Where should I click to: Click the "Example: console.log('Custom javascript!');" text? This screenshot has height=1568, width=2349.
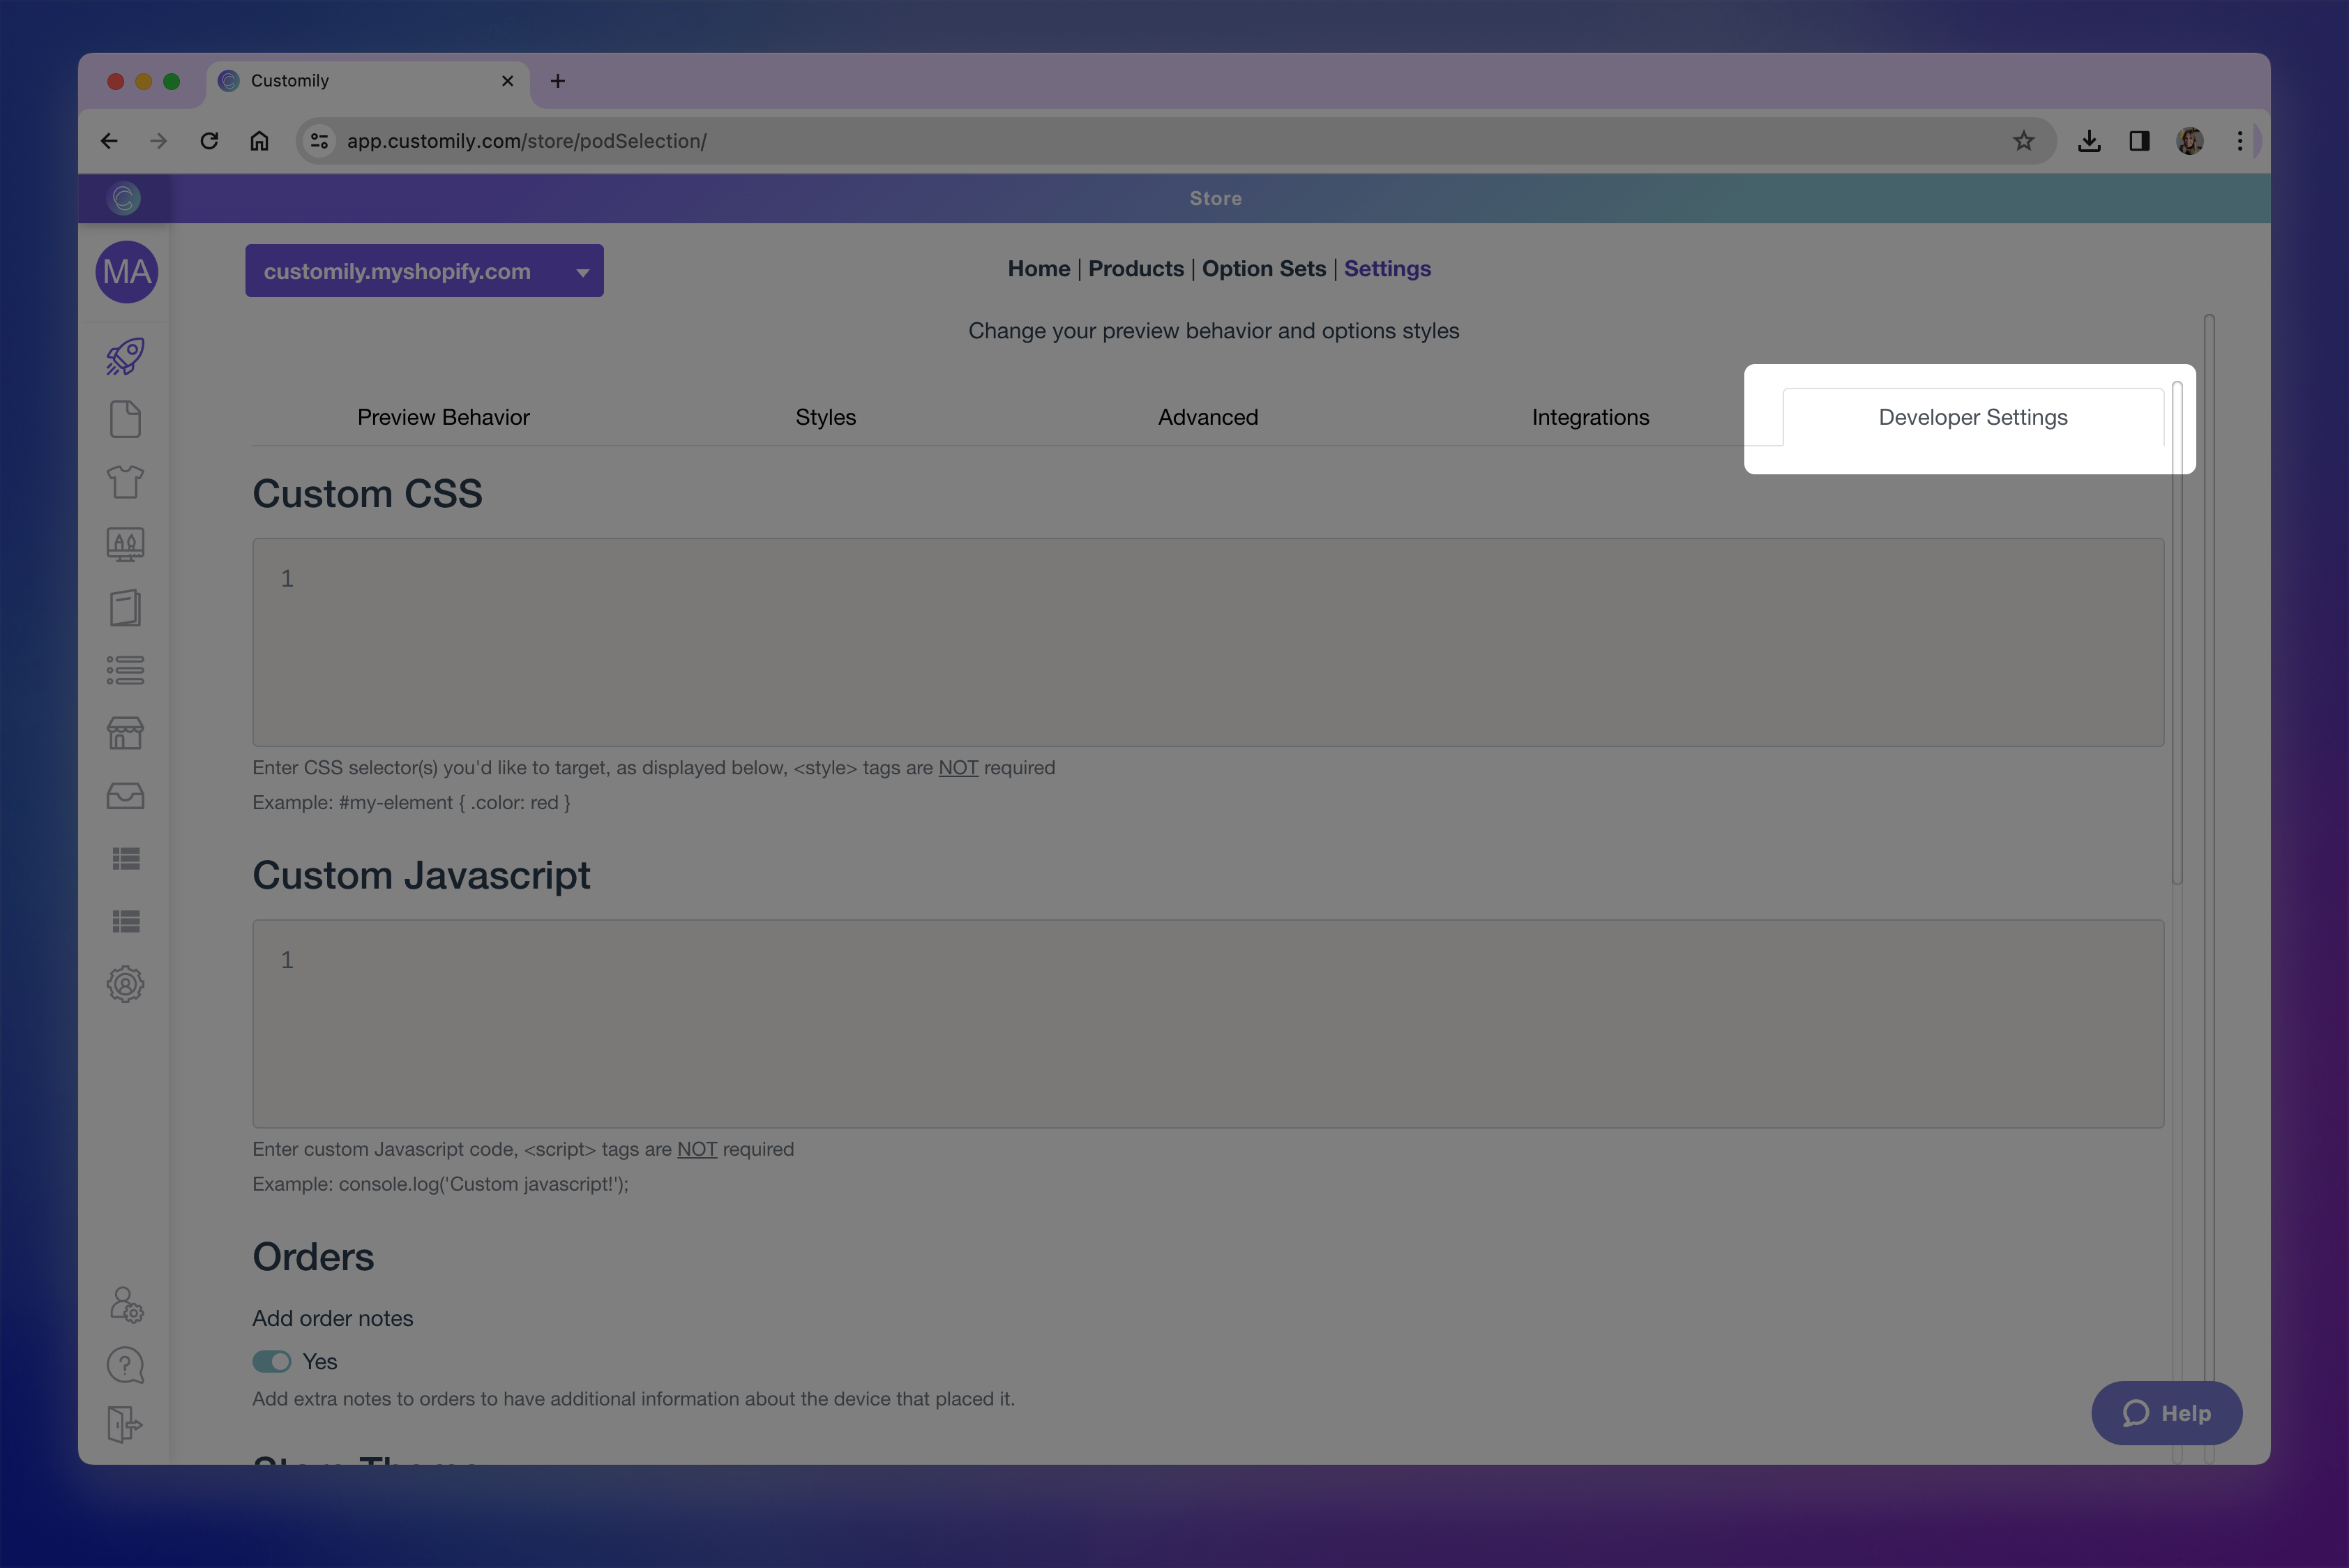tap(441, 1184)
